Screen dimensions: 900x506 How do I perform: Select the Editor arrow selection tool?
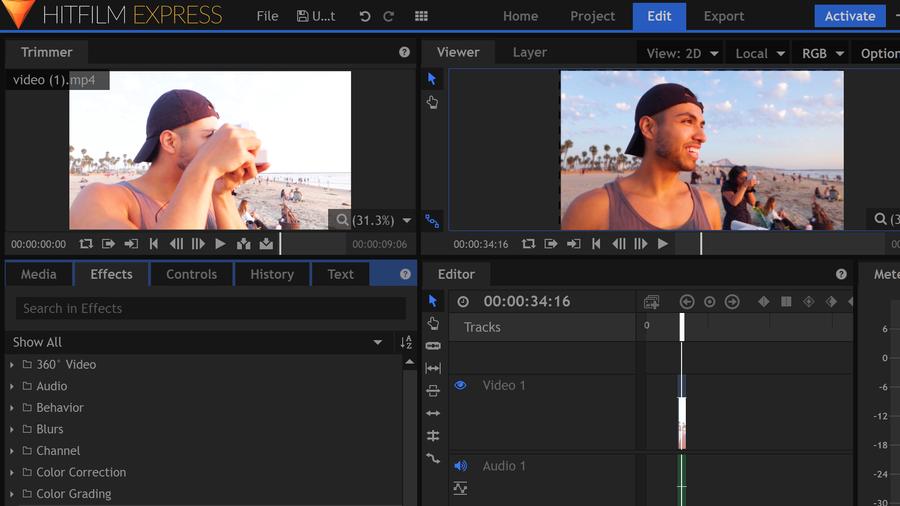pos(433,301)
